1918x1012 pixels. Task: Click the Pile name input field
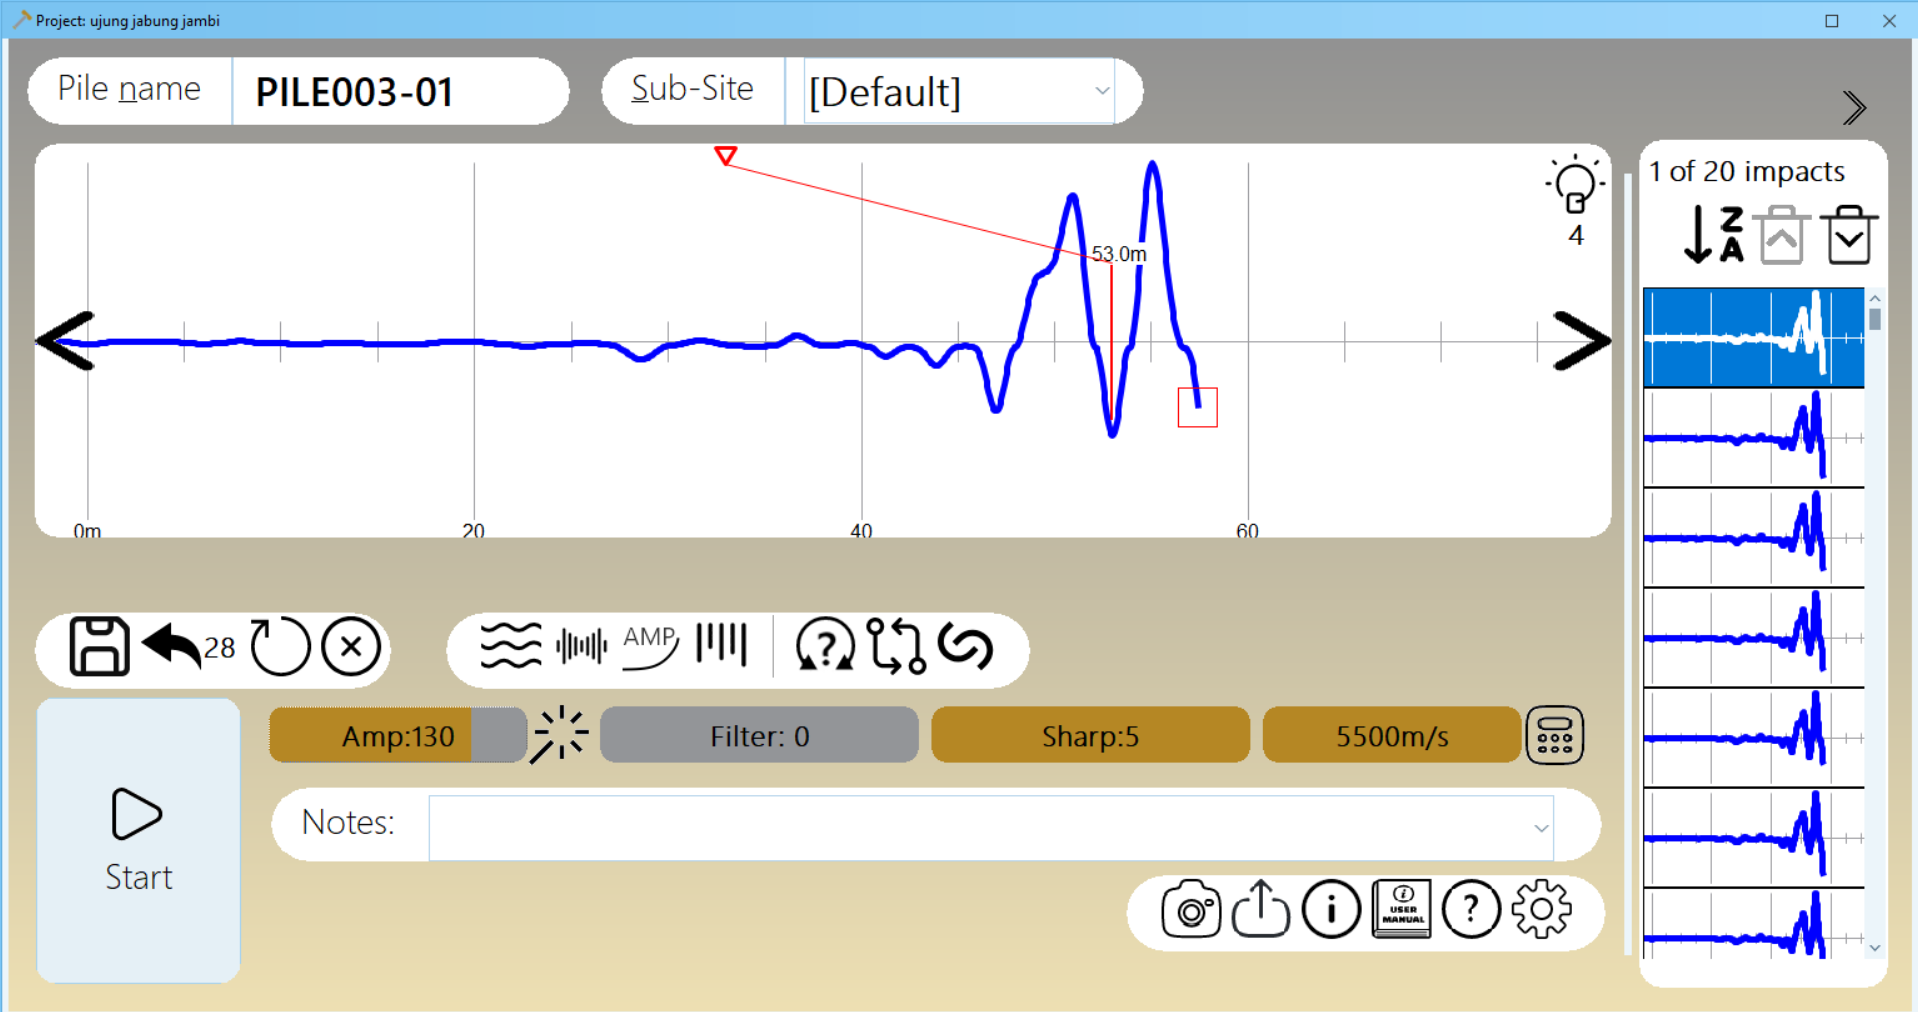click(400, 91)
